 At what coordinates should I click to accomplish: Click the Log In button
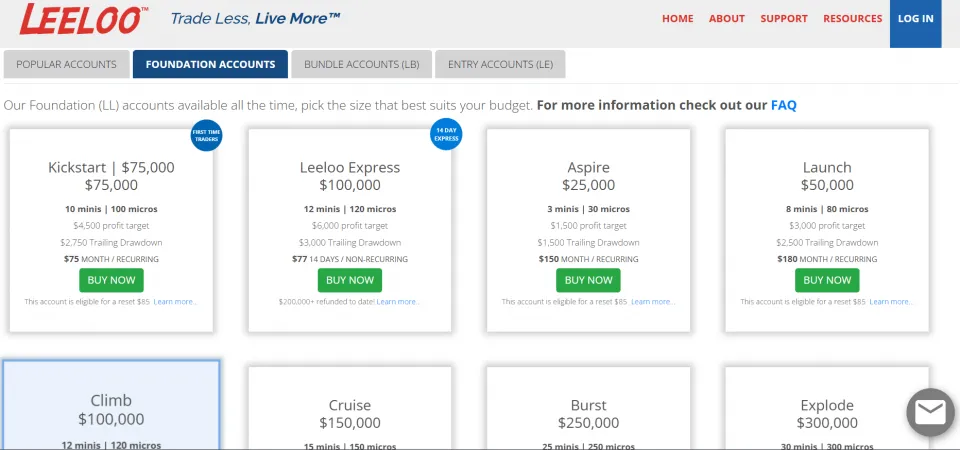click(x=915, y=18)
